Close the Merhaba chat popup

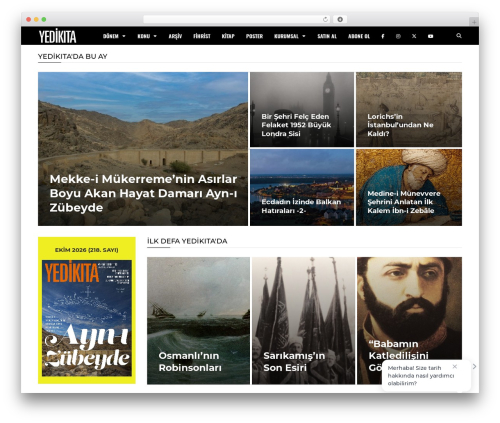455,367
